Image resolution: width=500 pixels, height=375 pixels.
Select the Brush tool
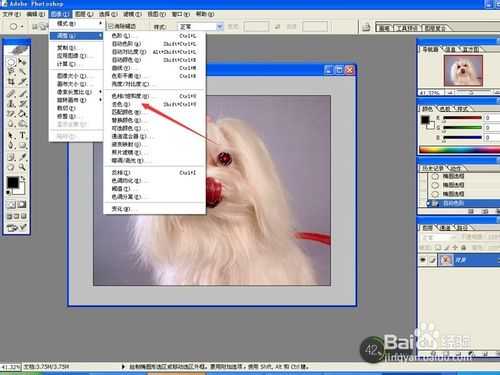tap(22, 93)
